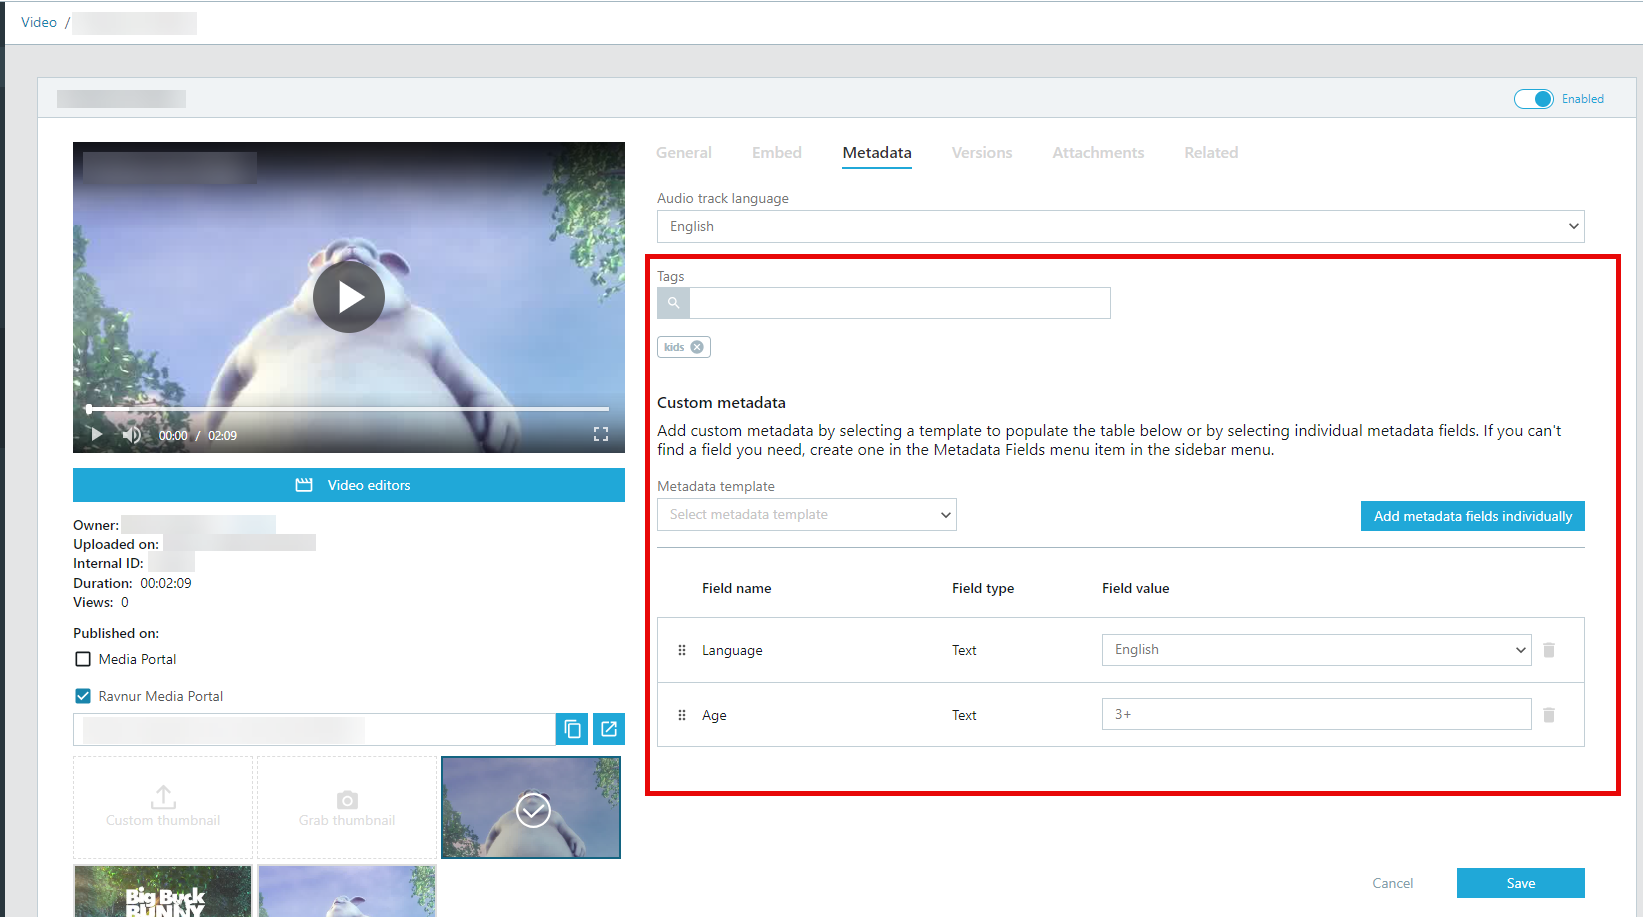Open the Language field value dropdown
The image size is (1643, 917).
click(x=1317, y=650)
